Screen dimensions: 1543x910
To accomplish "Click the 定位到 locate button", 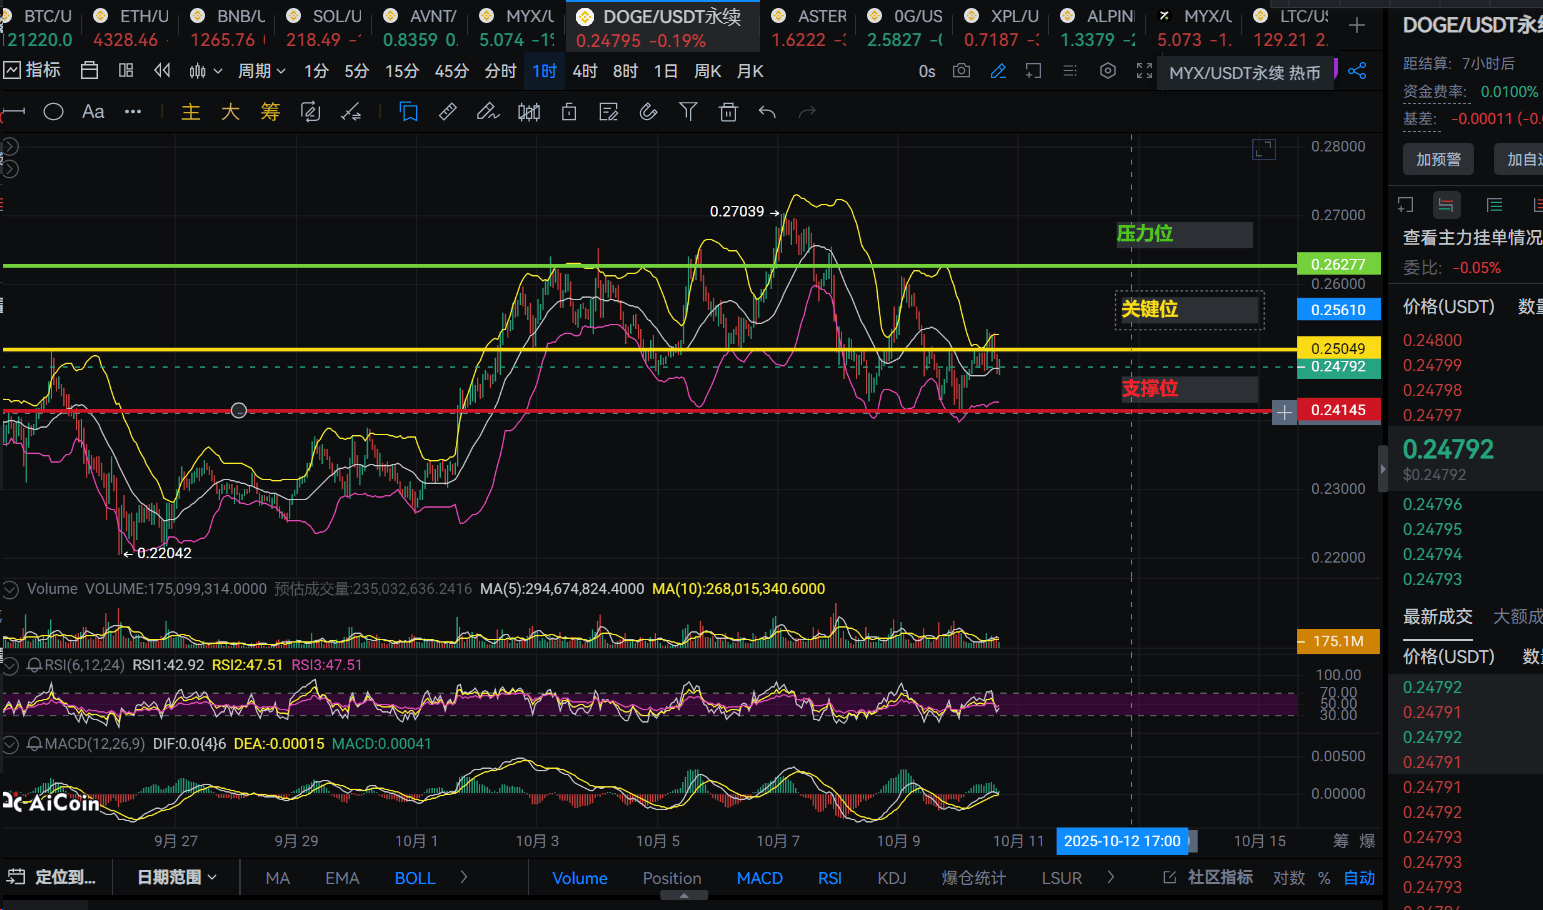I will pos(54,877).
